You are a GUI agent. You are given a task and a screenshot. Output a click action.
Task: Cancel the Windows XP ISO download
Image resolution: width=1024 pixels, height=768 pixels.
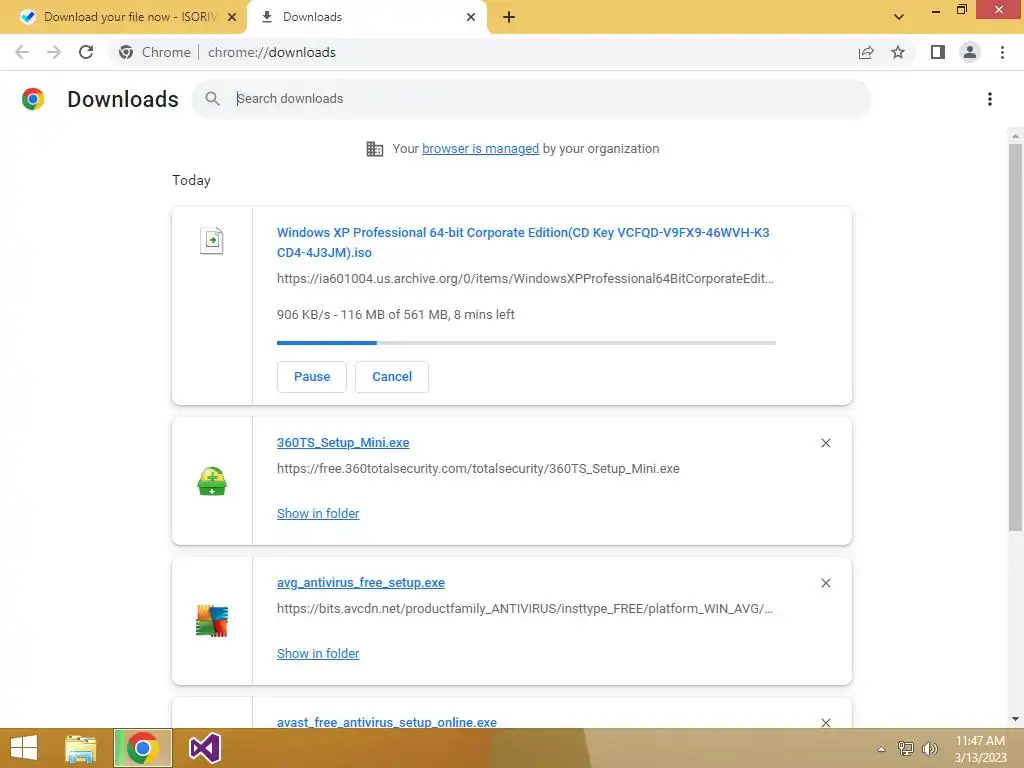(x=392, y=377)
